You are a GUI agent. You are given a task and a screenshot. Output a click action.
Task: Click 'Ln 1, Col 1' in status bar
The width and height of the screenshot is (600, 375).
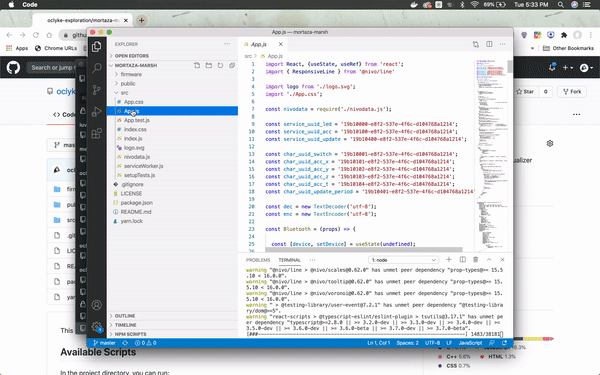coord(378,343)
